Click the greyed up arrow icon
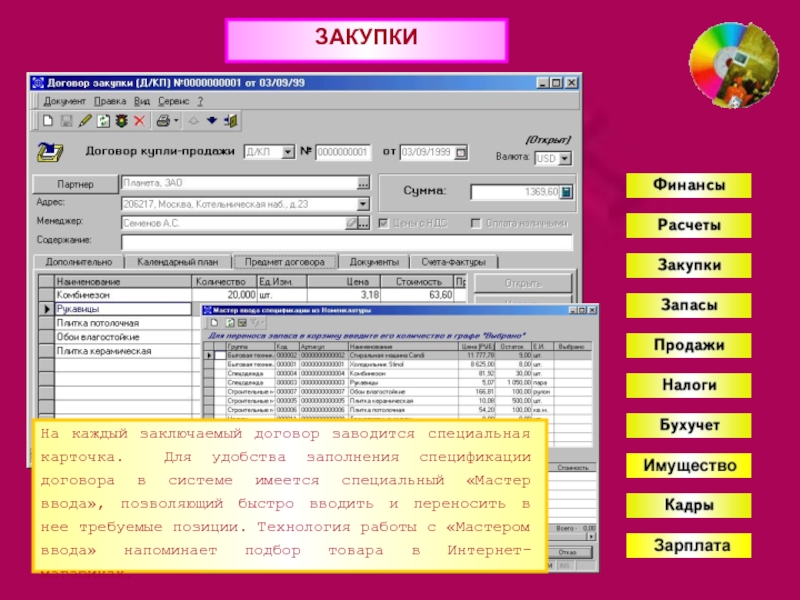The height and width of the screenshot is (600, 800). tap(193, 121)
